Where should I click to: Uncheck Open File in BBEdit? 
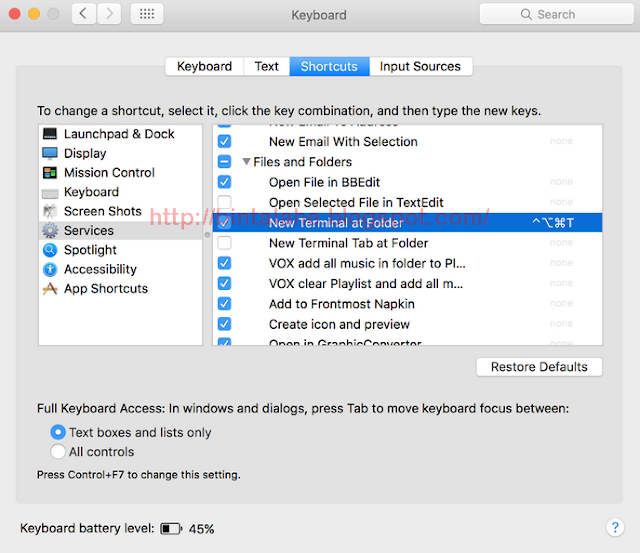tap(224, 182)
